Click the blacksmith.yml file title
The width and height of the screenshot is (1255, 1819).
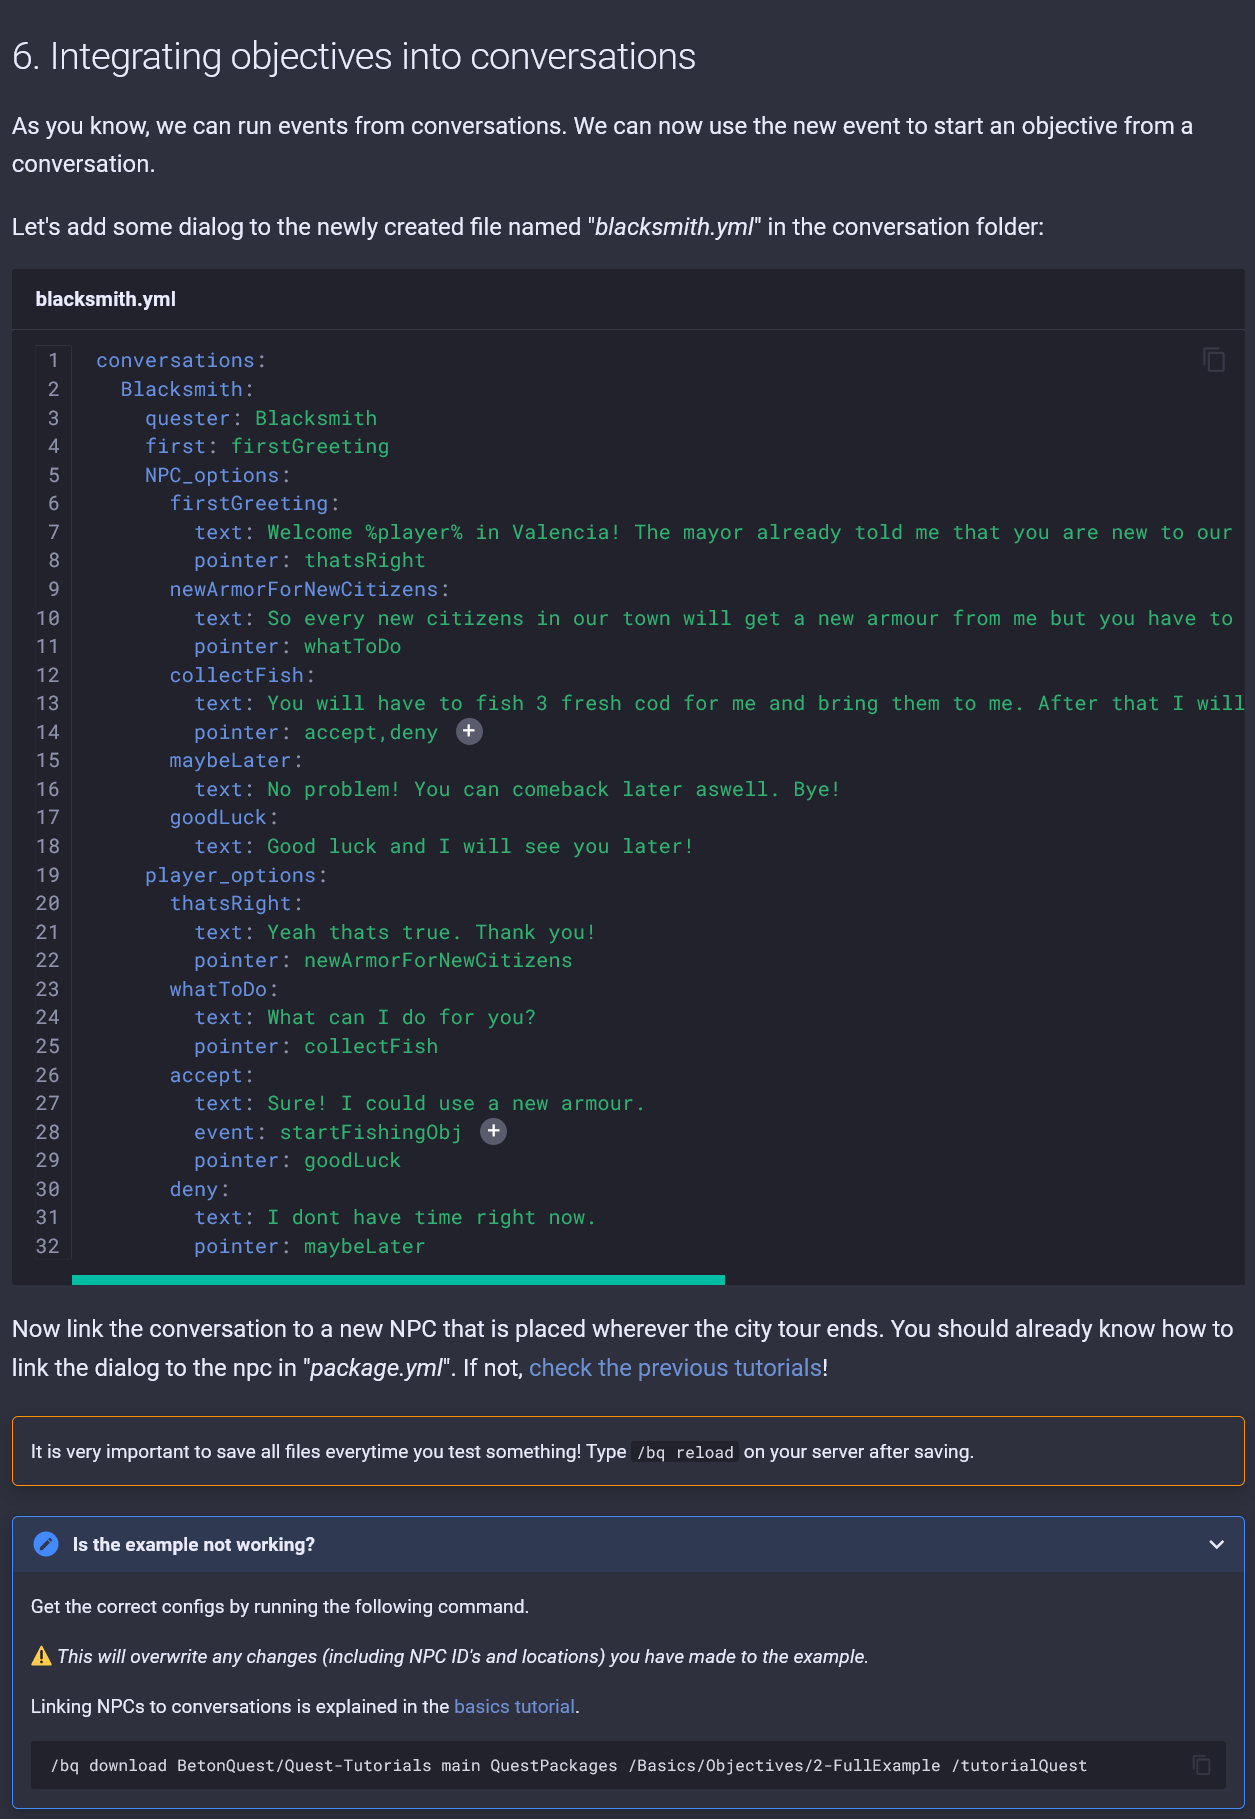point(105,299)
